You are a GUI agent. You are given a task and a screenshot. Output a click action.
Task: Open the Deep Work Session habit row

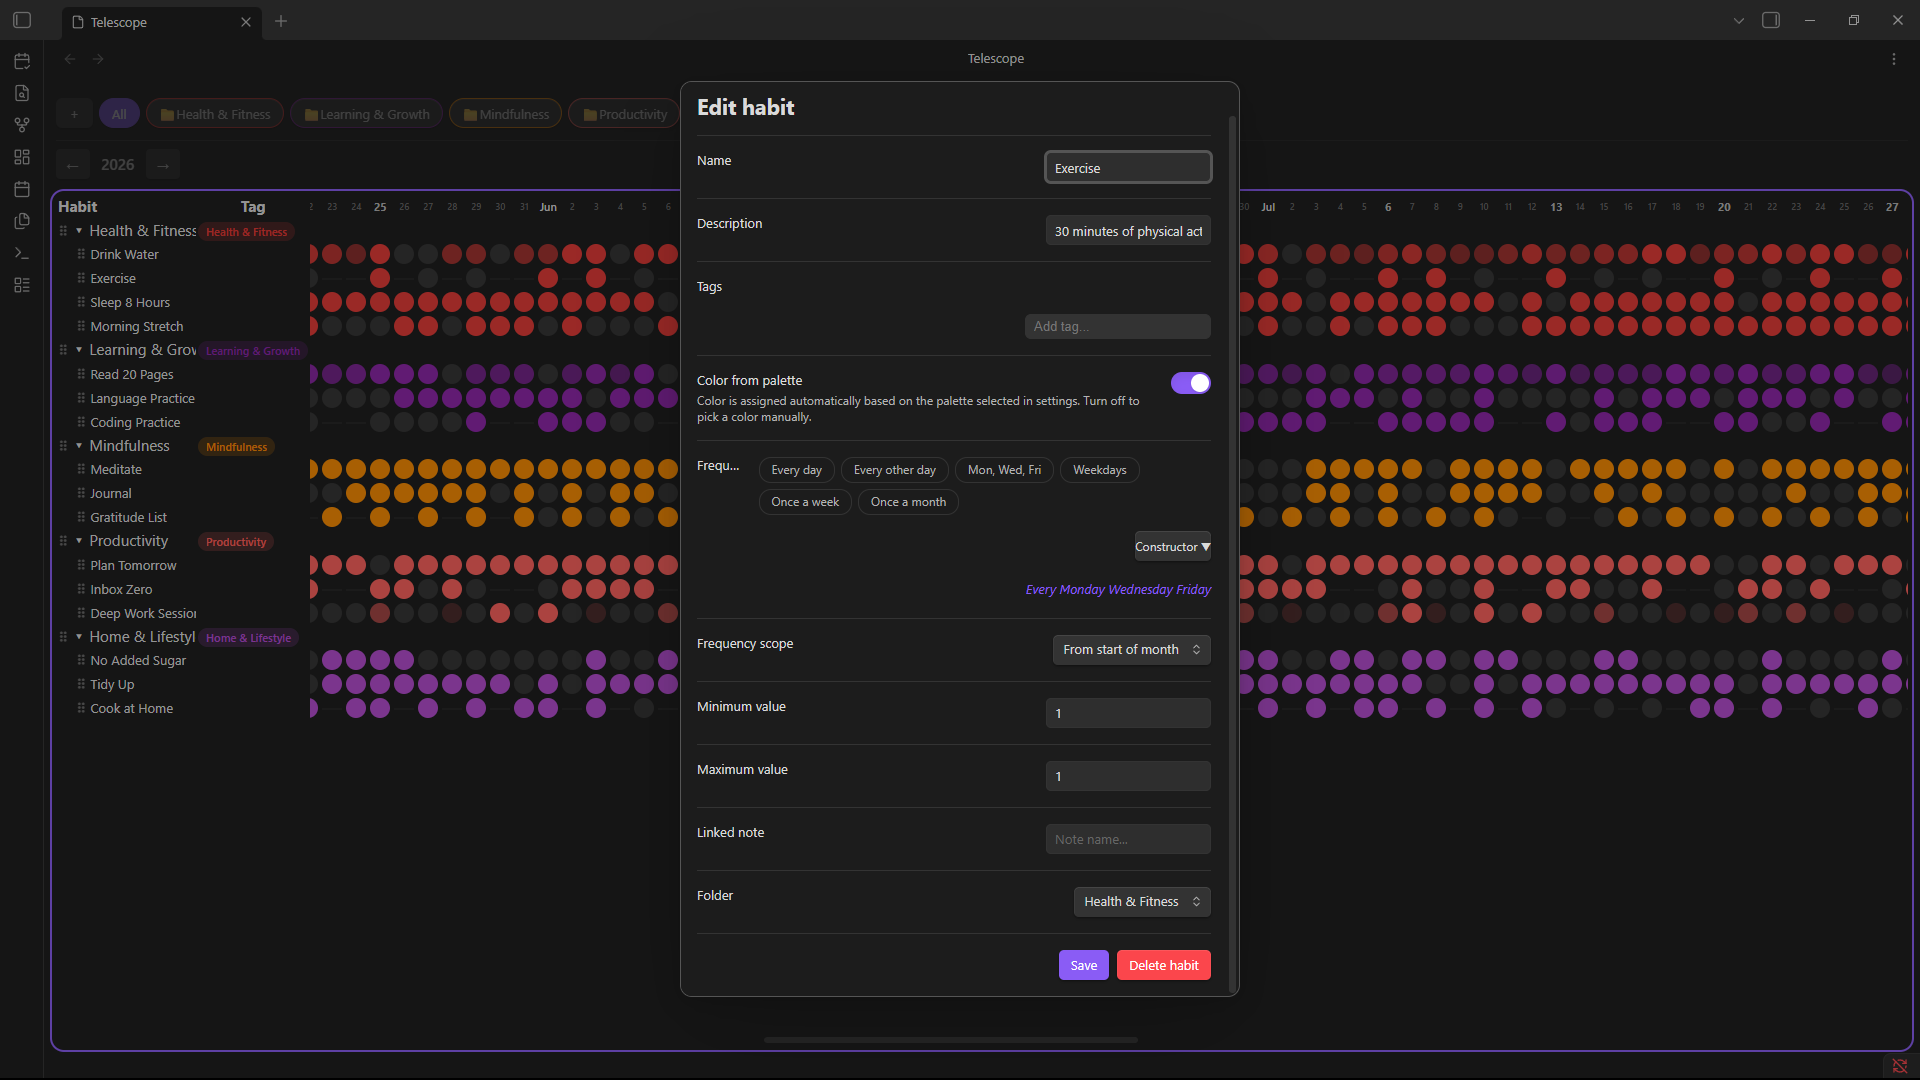143,613
